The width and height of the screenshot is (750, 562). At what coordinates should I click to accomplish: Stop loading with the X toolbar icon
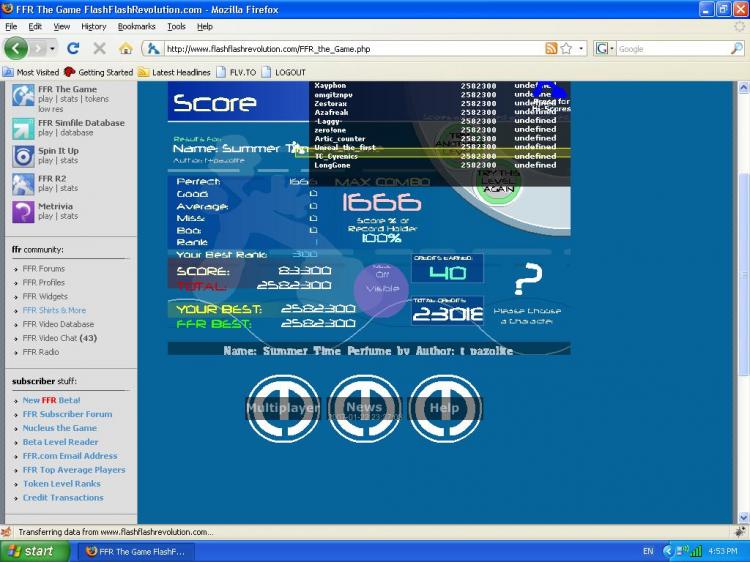coord(99,48)
